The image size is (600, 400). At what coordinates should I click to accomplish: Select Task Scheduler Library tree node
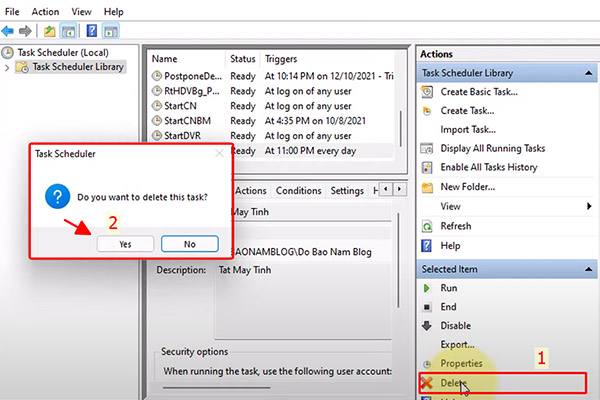78,67
